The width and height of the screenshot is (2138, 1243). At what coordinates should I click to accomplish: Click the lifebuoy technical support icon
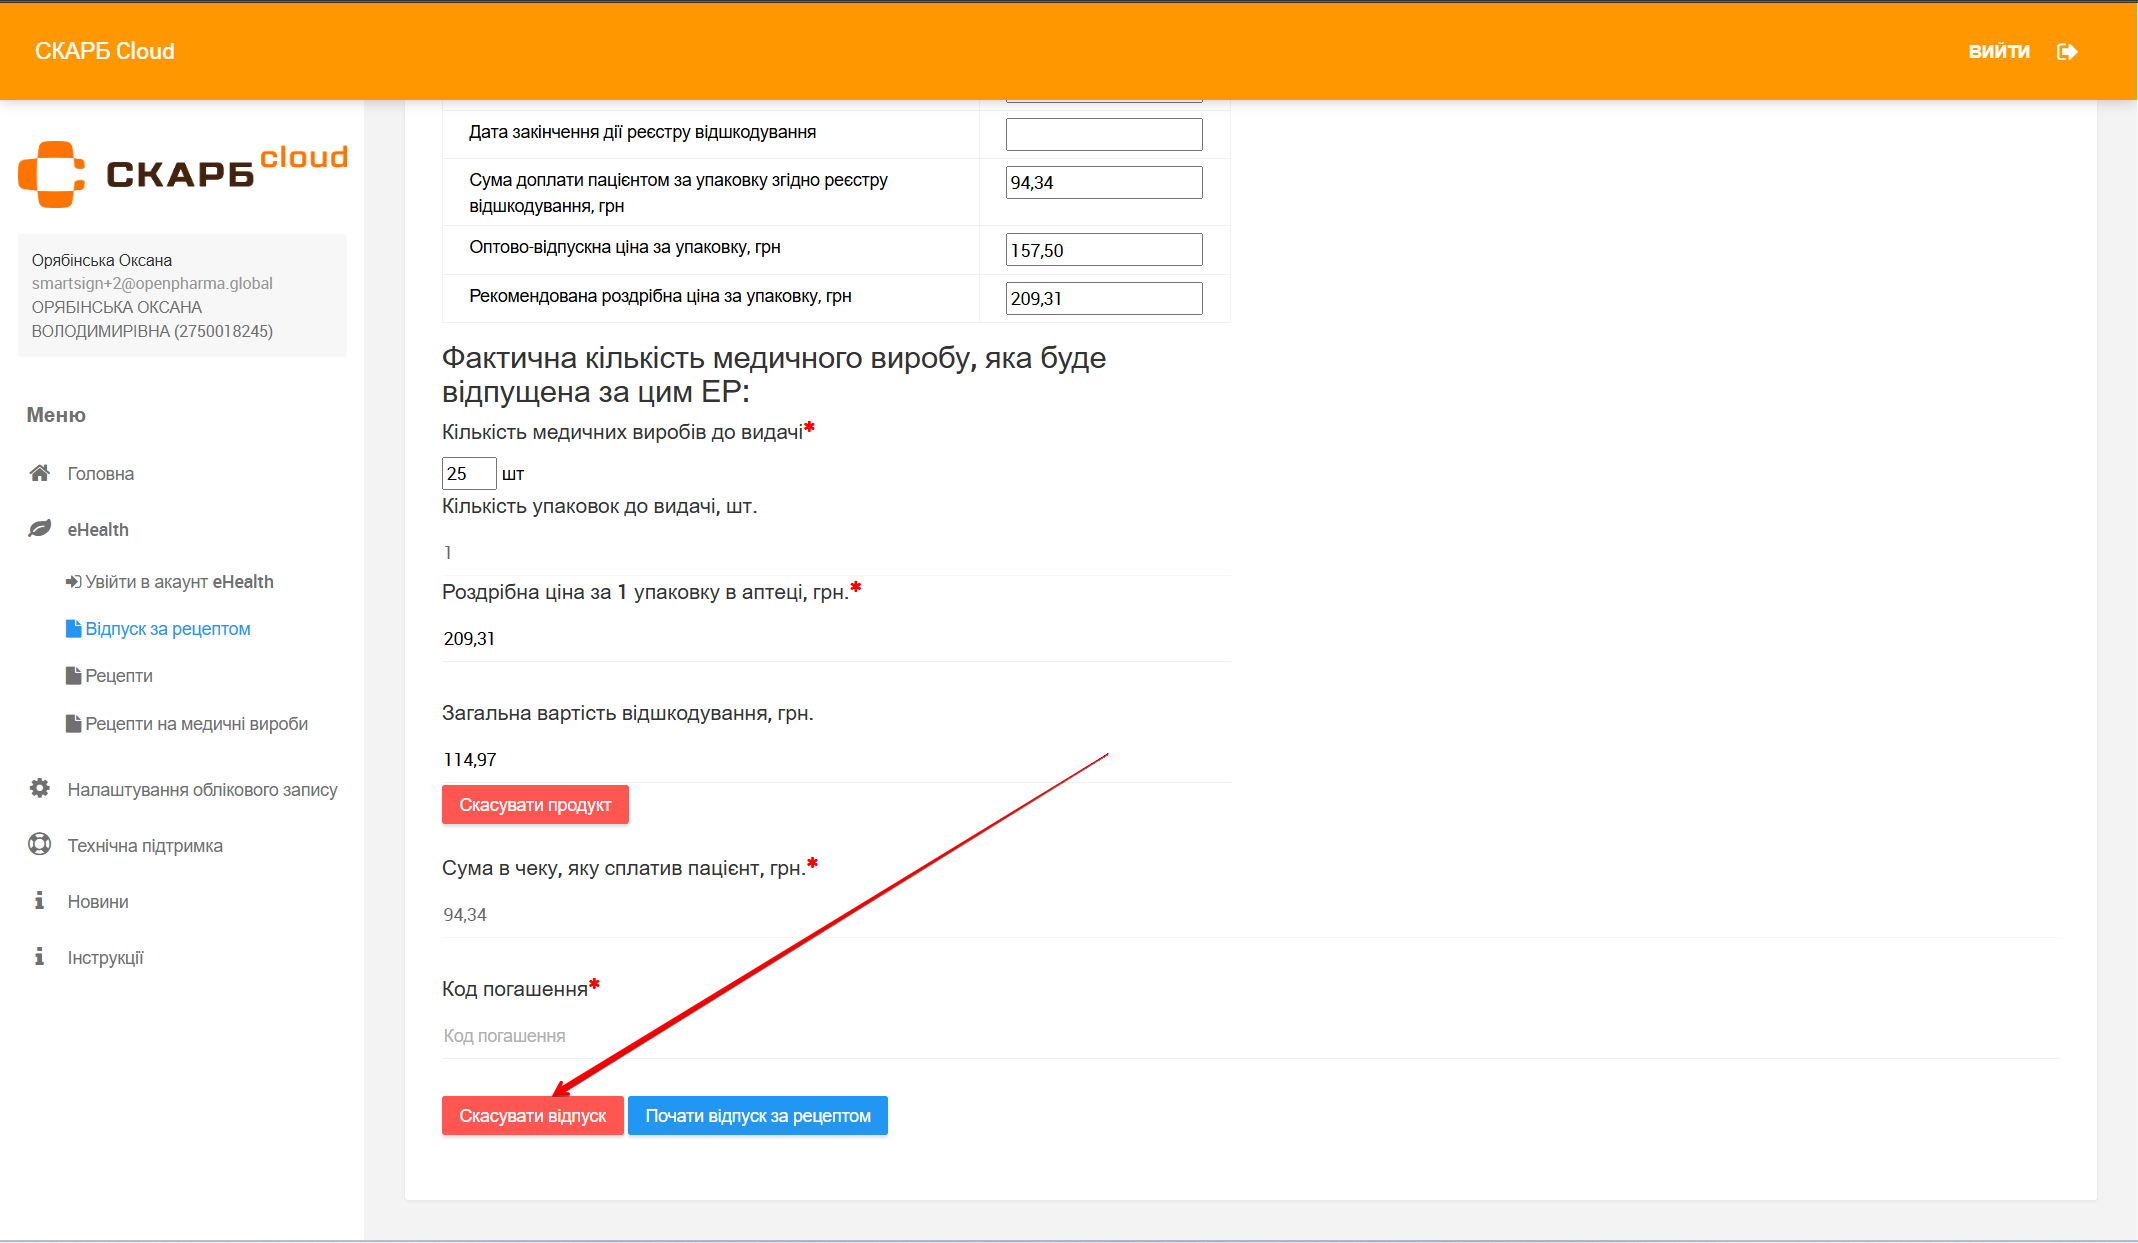coord(40,845)
